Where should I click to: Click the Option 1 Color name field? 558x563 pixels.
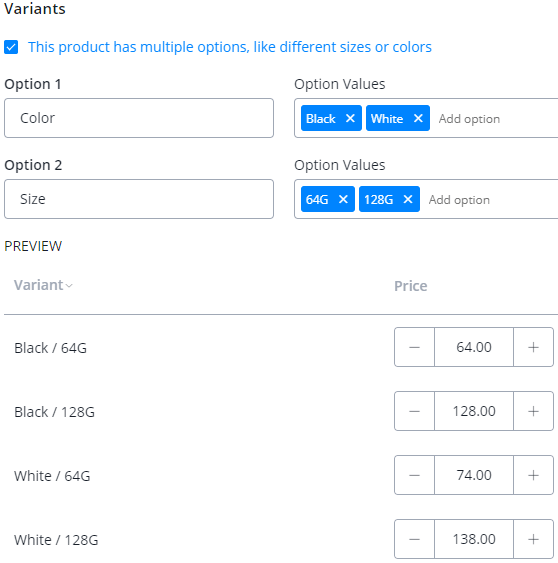(139, 118)
